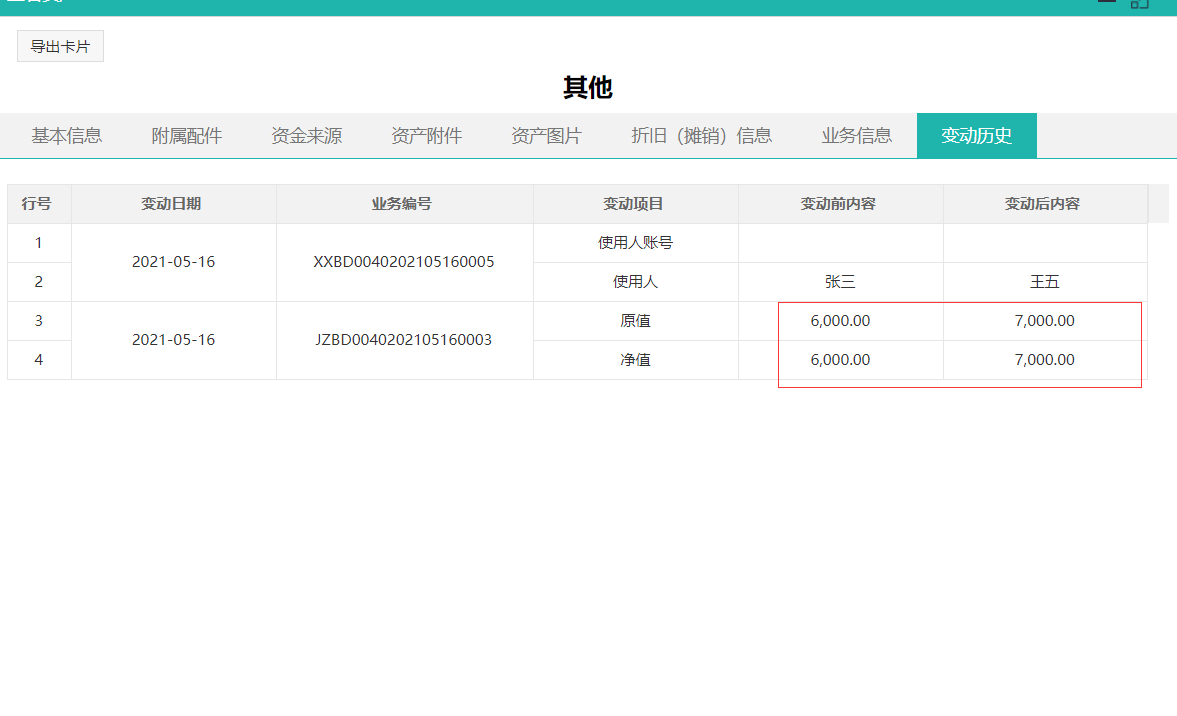Click the 变动前内容 column header

pos(841,204)
